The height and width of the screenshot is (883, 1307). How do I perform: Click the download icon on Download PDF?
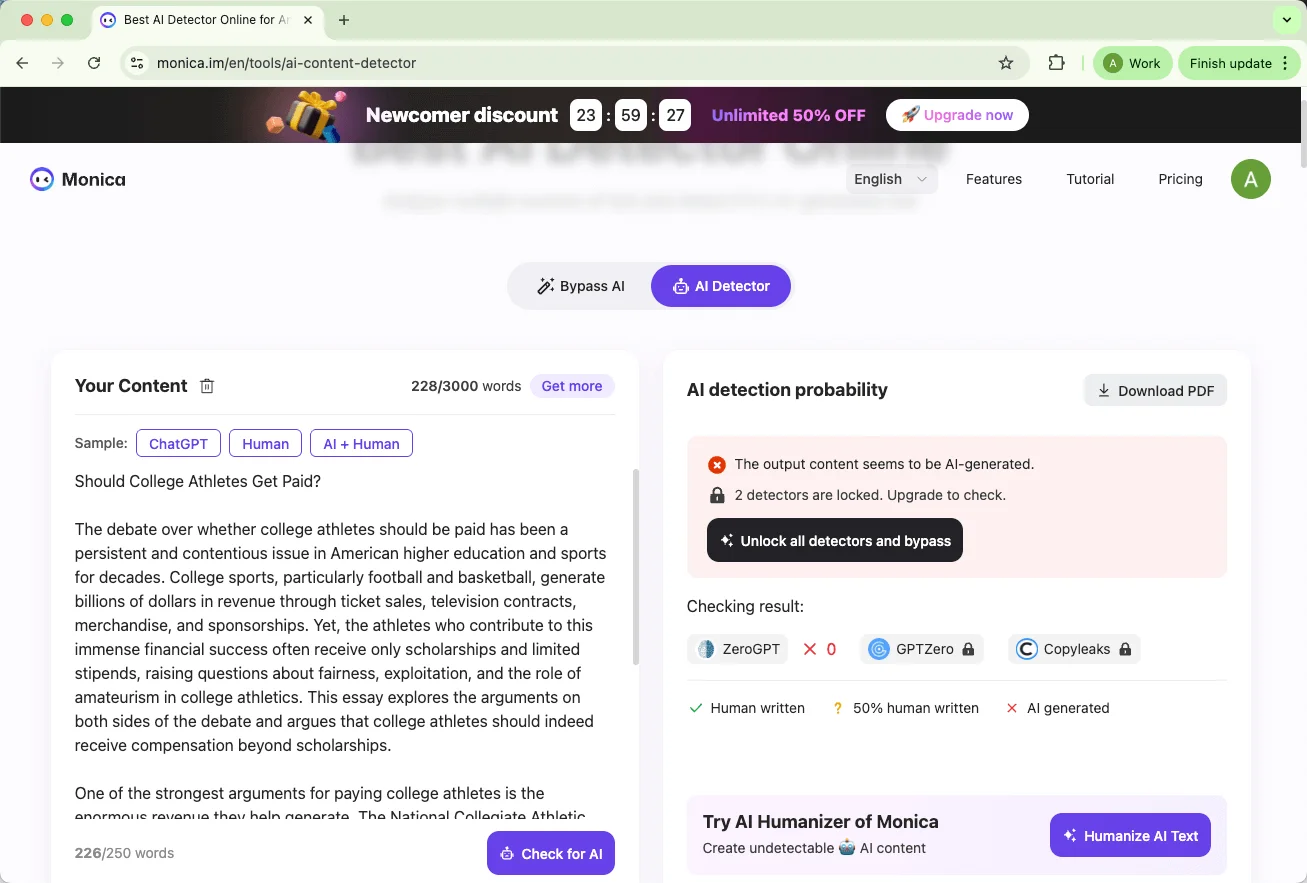point(1104,390)
